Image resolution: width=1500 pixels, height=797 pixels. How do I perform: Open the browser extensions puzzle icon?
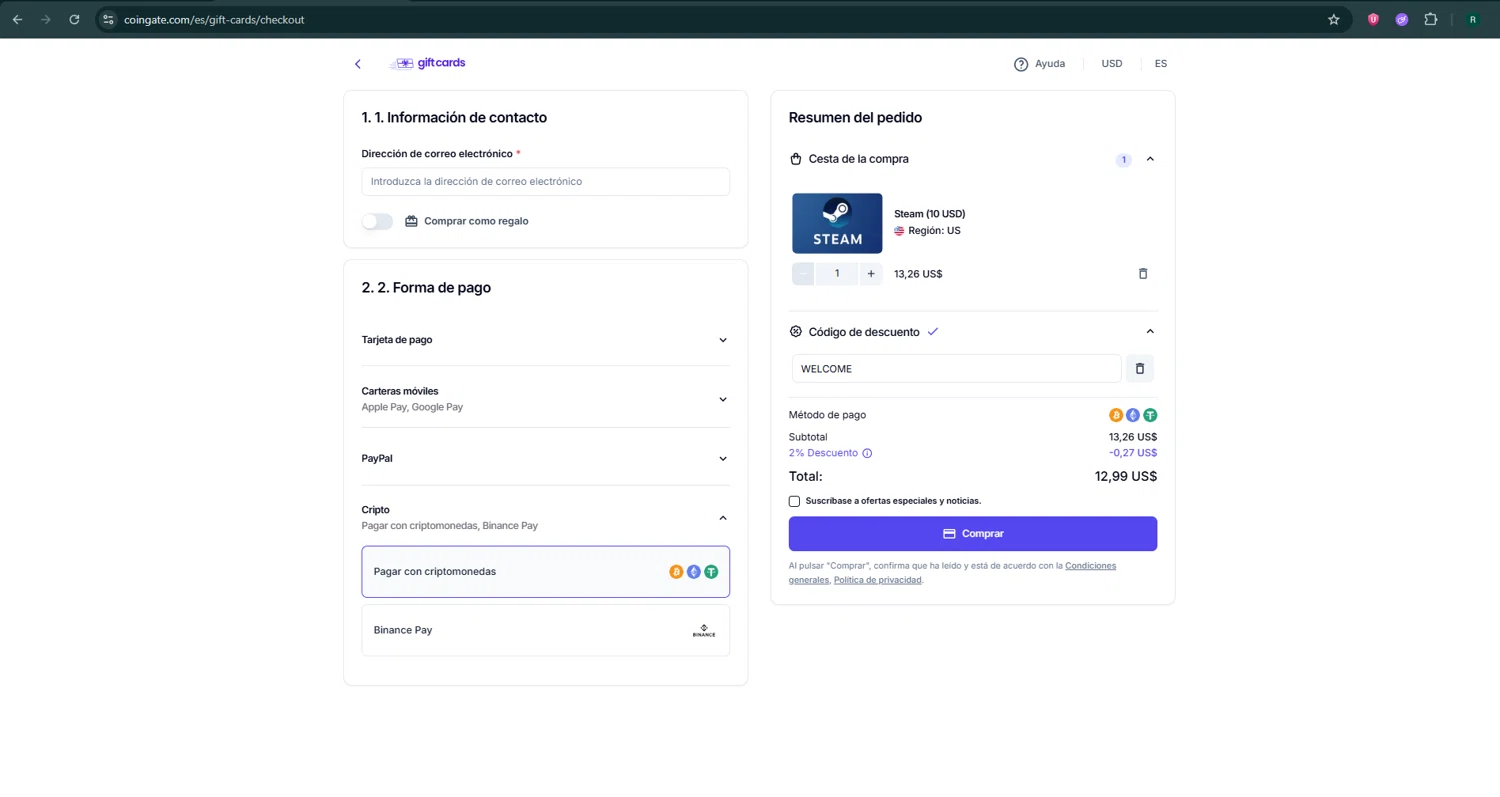[x=1431, y=19]
